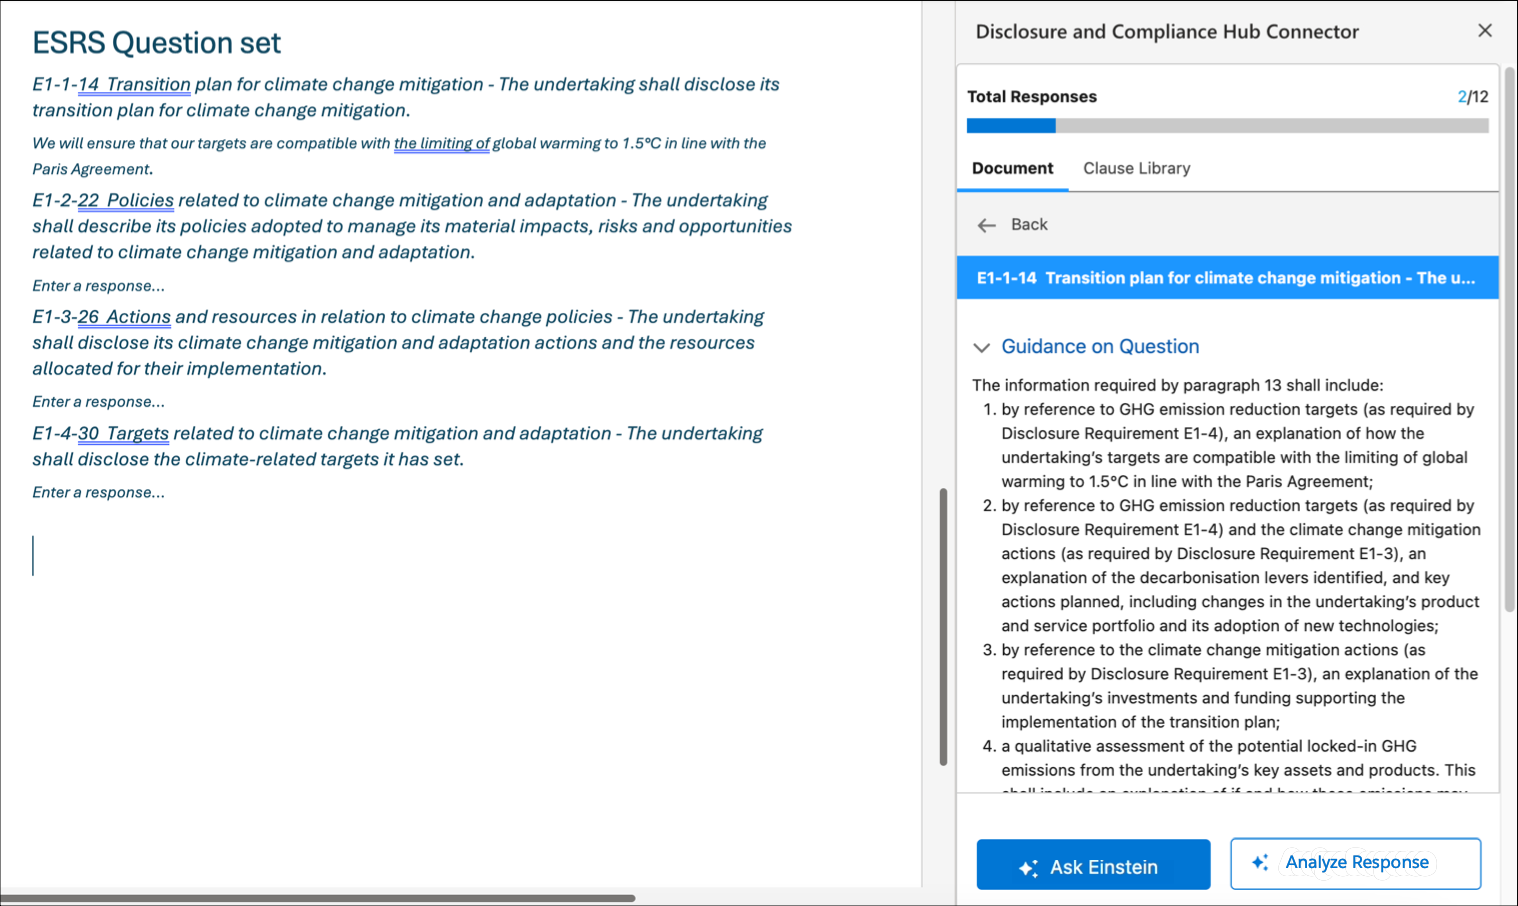The height and width of the screenshot is (906, 1518).
Task: Open the E1-2-22 Policies link
Action: (126, 201)
